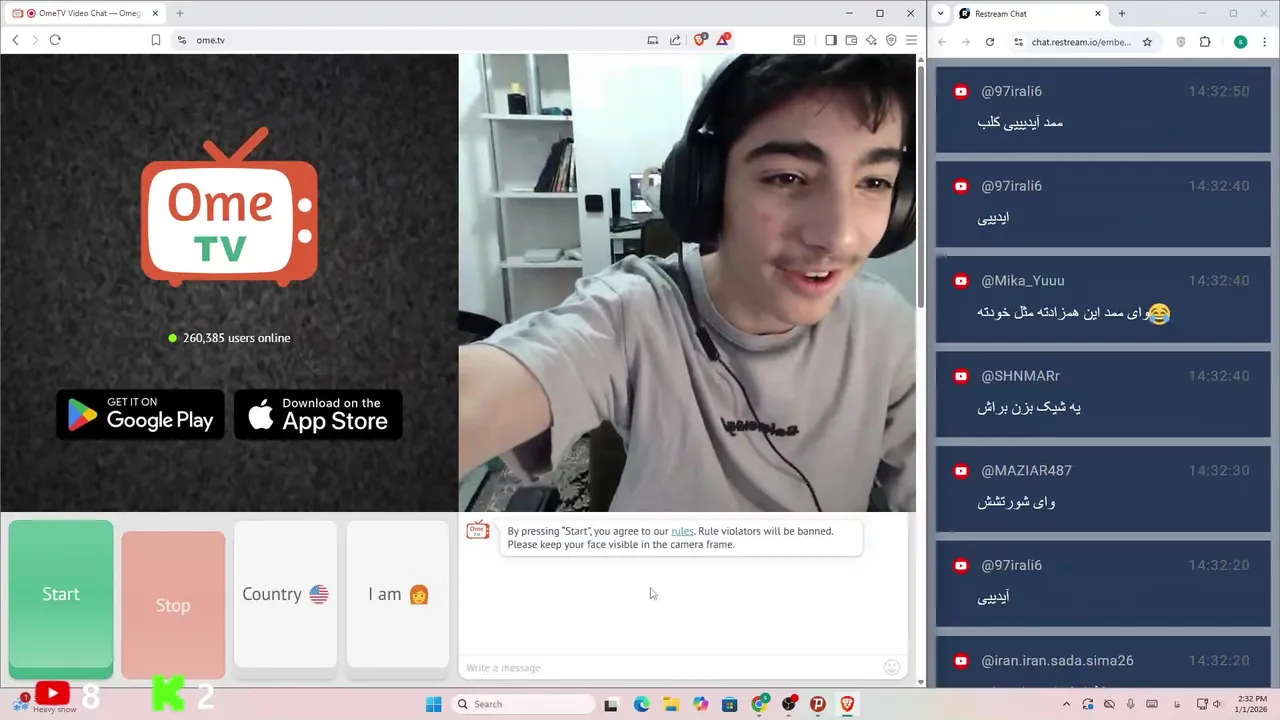1280x720 pixels.
Task: Open the tab search dropdown in Chrome
Action: 940,13
